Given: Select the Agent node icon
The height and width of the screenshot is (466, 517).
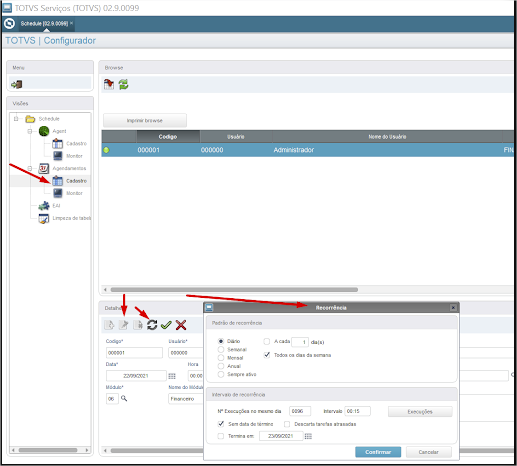Looking at the screenshot, I should point(44,131).
